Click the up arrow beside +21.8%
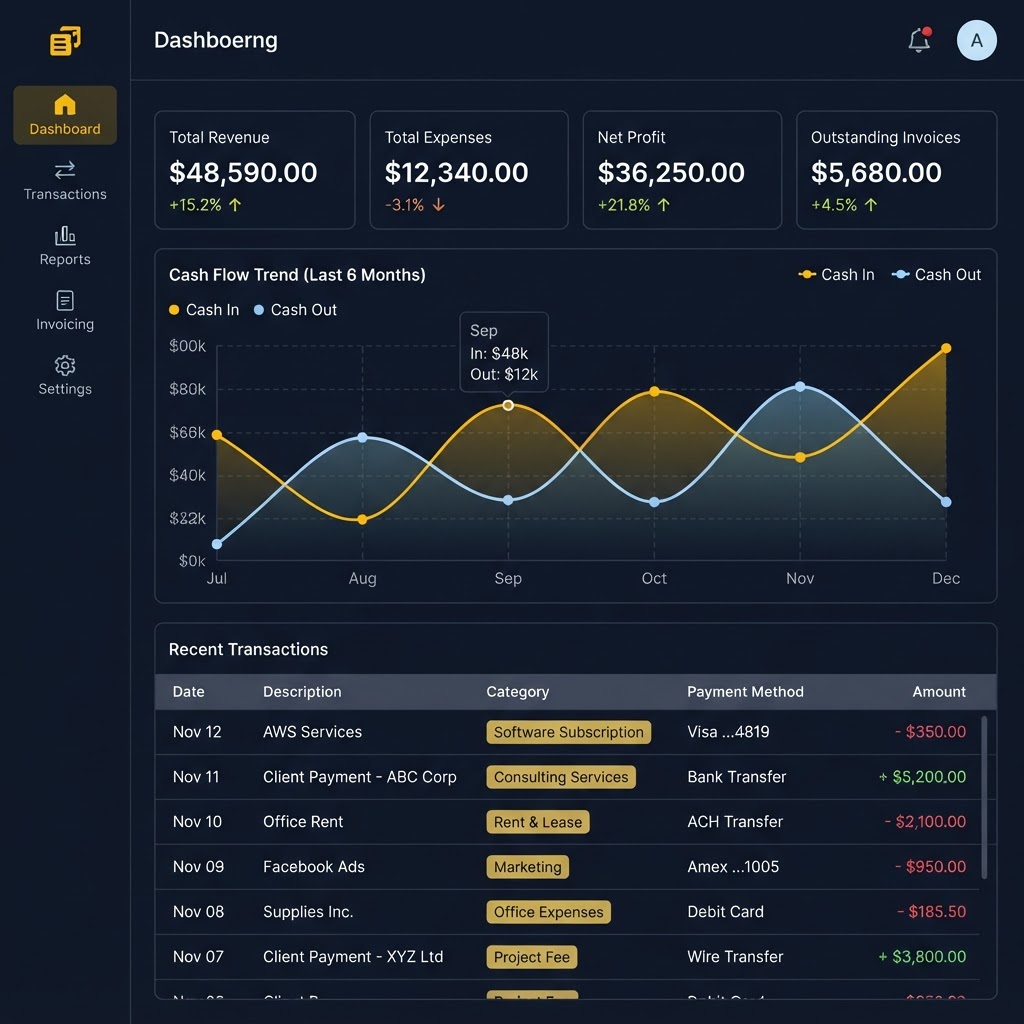The height and width of the screenshot is (1024, 1024). pos(664,205)
